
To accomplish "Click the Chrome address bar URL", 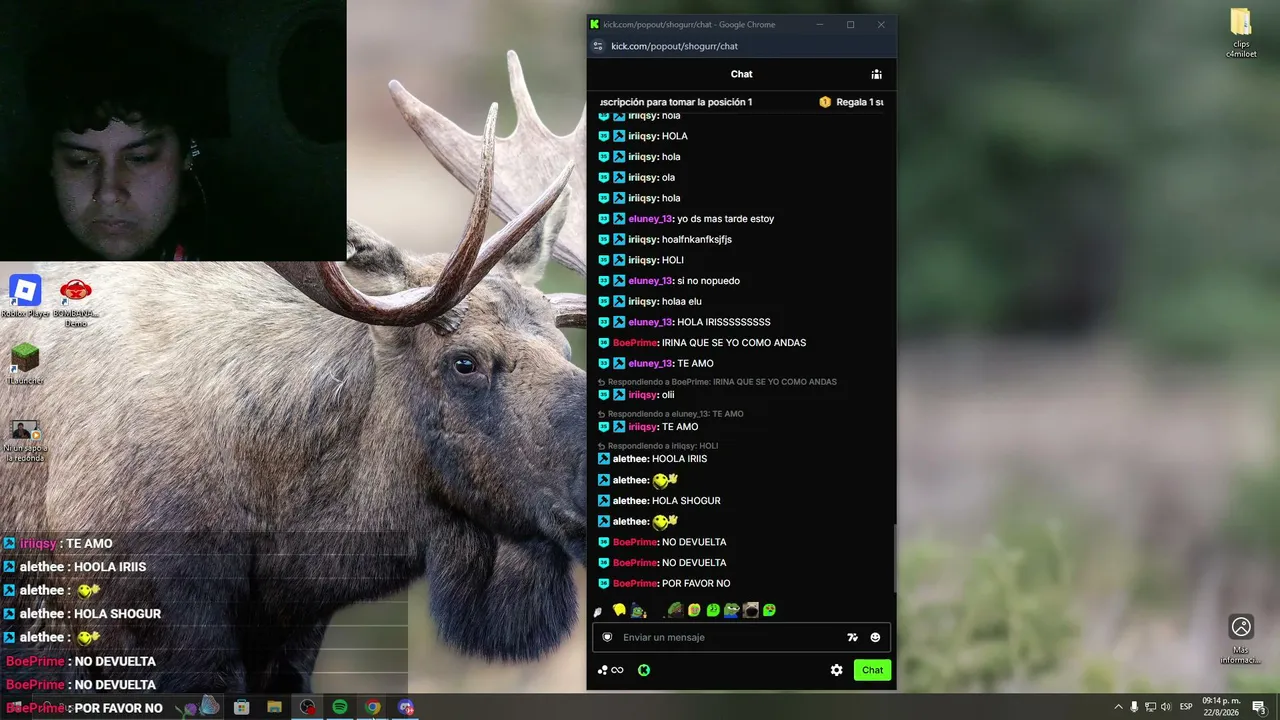I will click(x=675, y=46).
